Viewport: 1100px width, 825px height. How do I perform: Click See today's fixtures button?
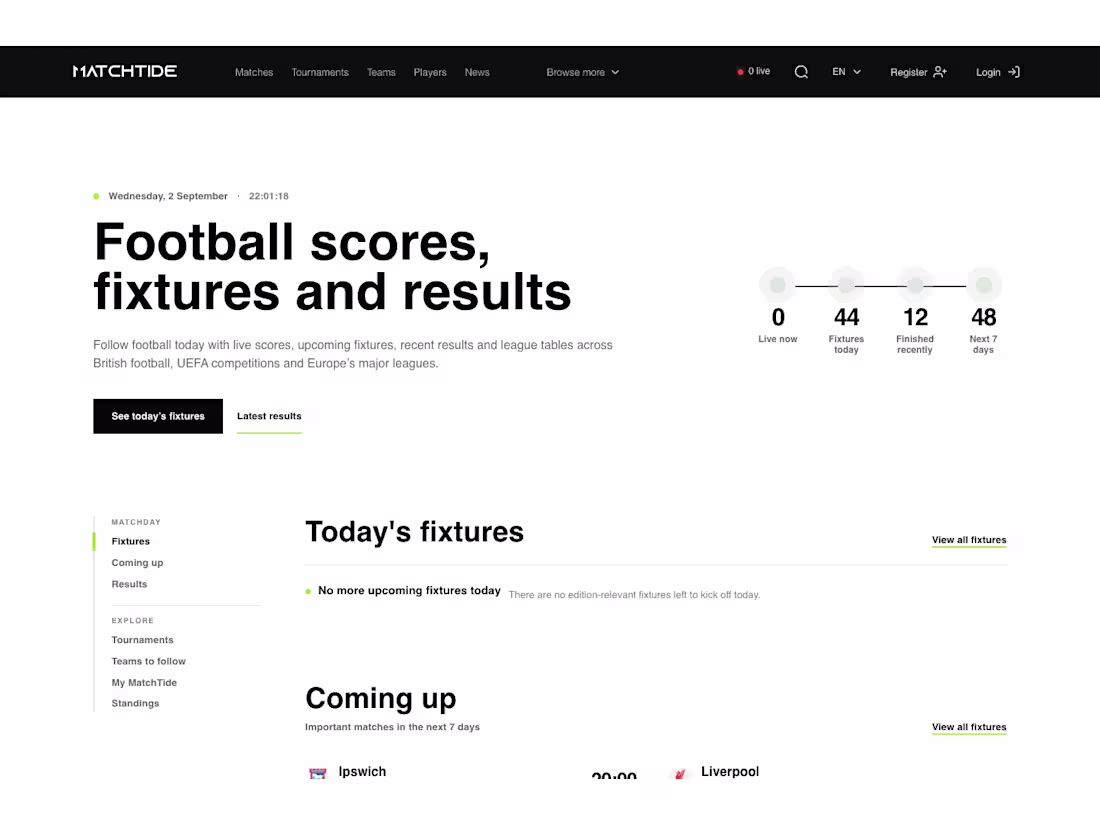pyautogui.click(x=158, y=416)
